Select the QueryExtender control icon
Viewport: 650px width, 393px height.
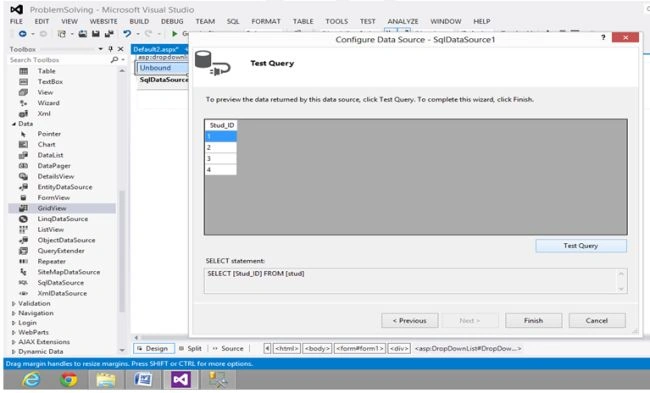(24, 251)
